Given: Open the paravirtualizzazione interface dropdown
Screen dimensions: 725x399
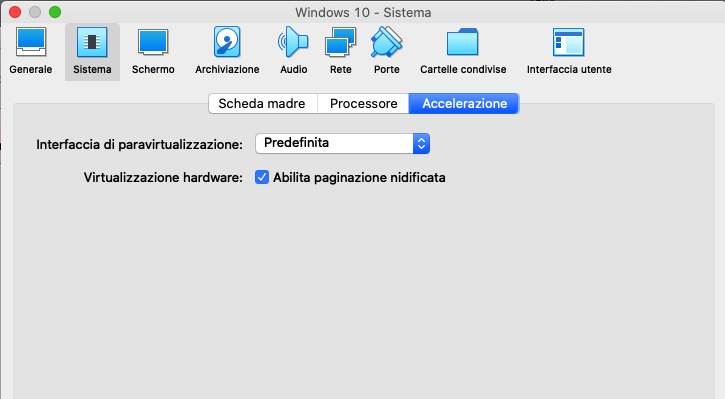Looking at the screenshot, I should [343, 143].
